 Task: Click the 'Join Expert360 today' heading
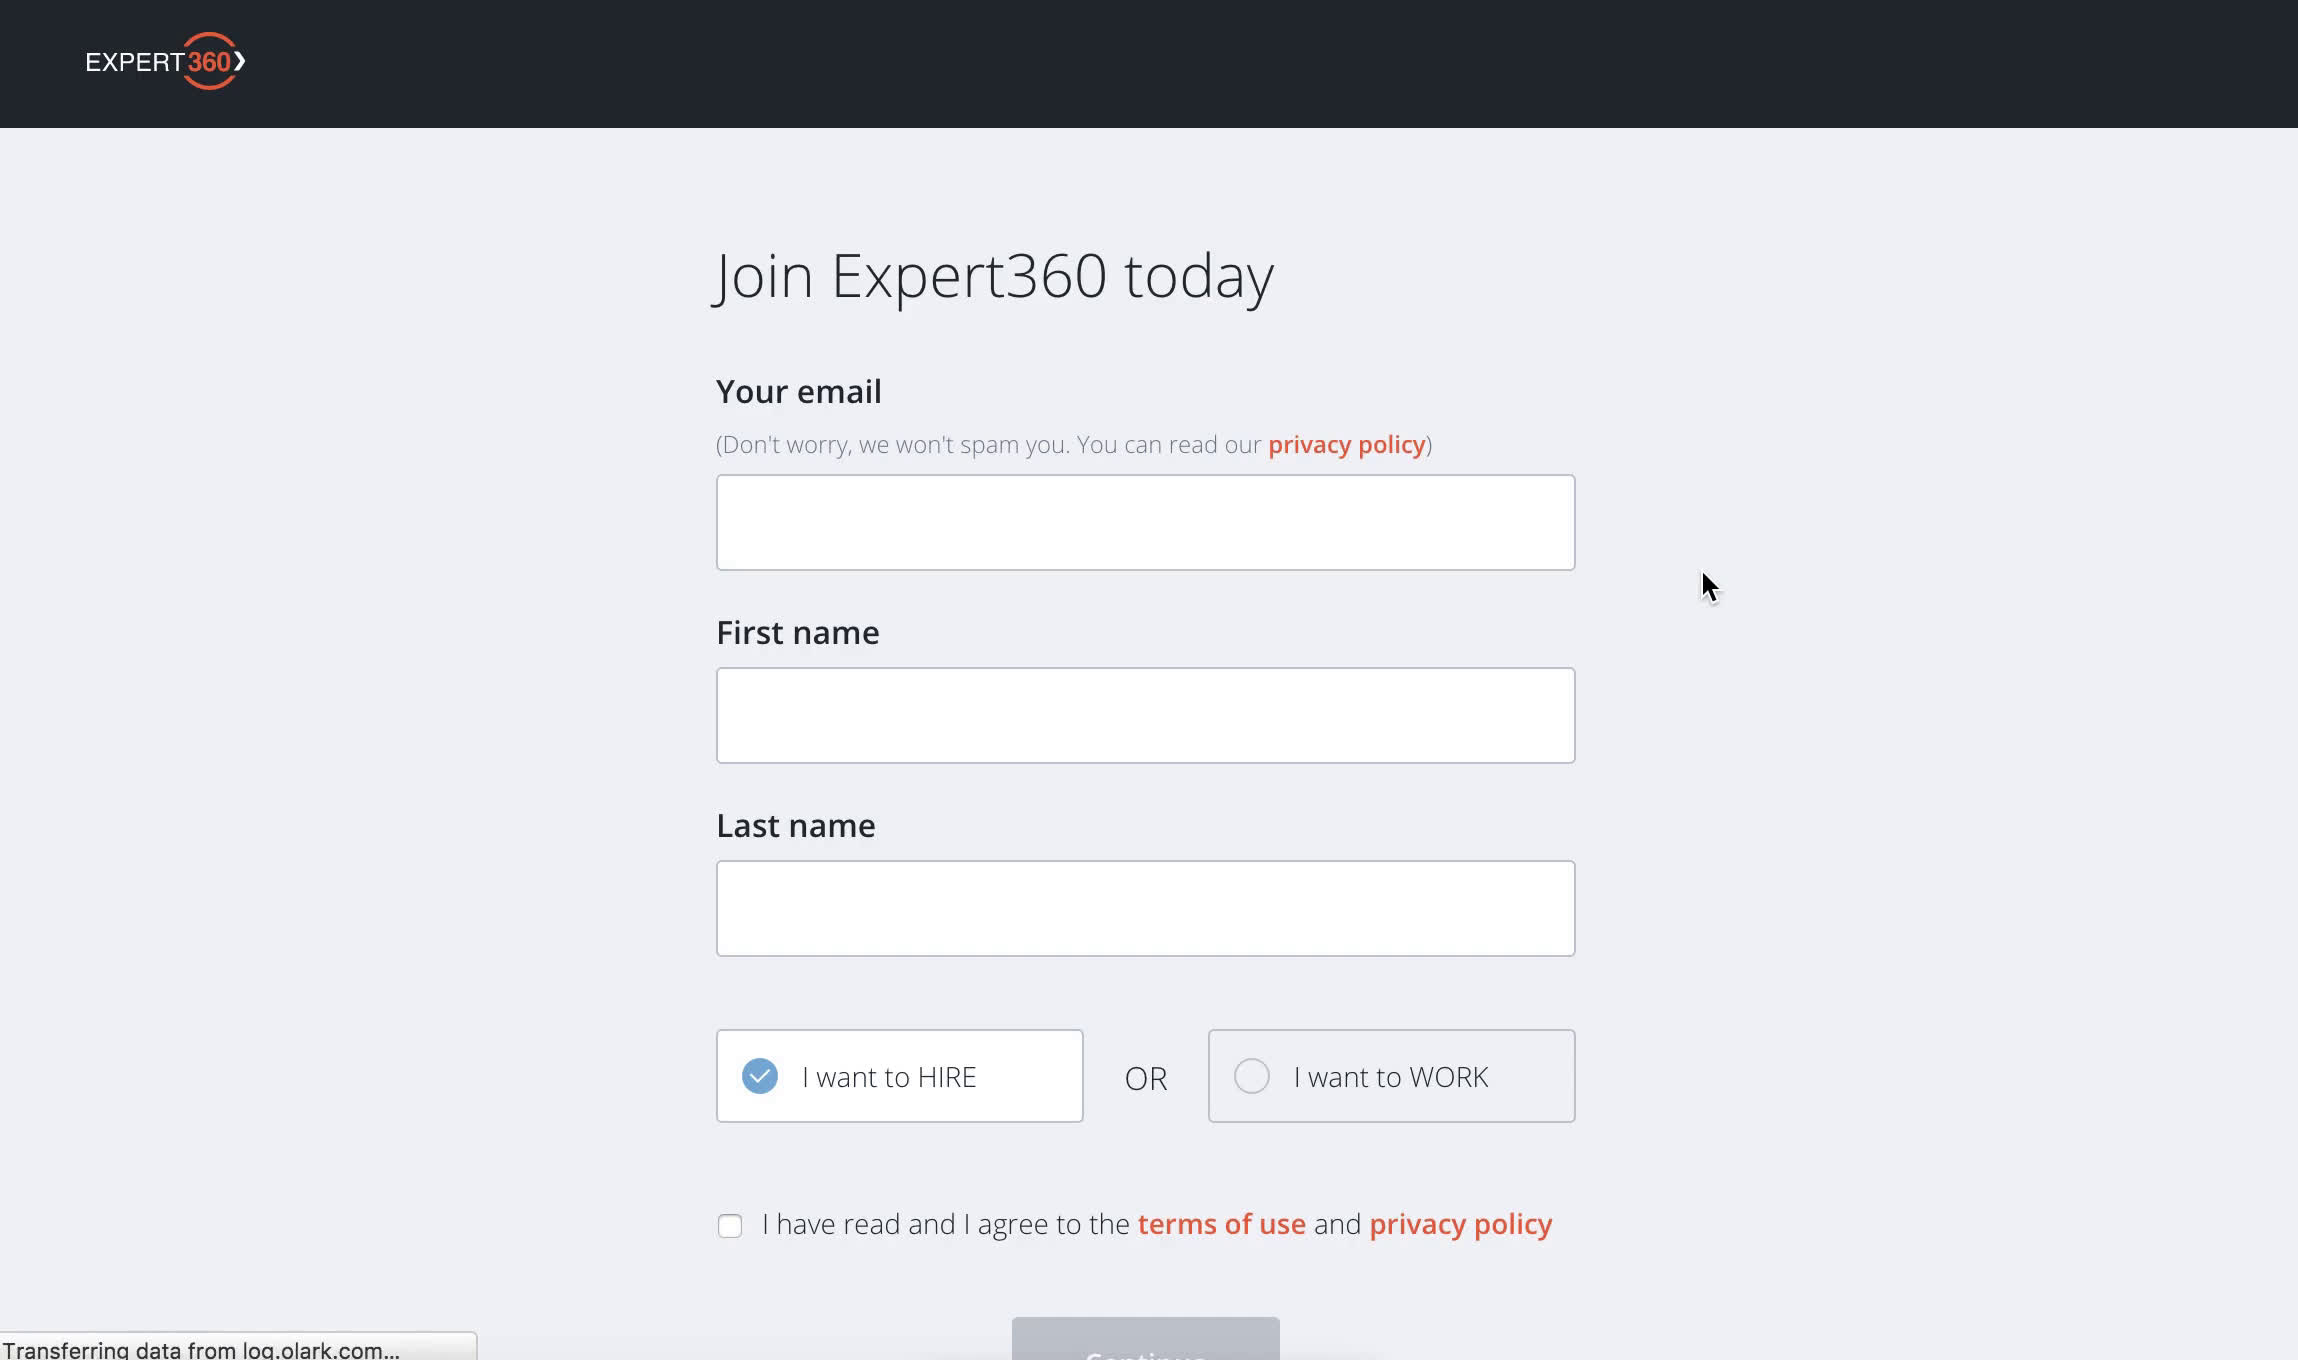pyautogui.click(x=993, y=277)
